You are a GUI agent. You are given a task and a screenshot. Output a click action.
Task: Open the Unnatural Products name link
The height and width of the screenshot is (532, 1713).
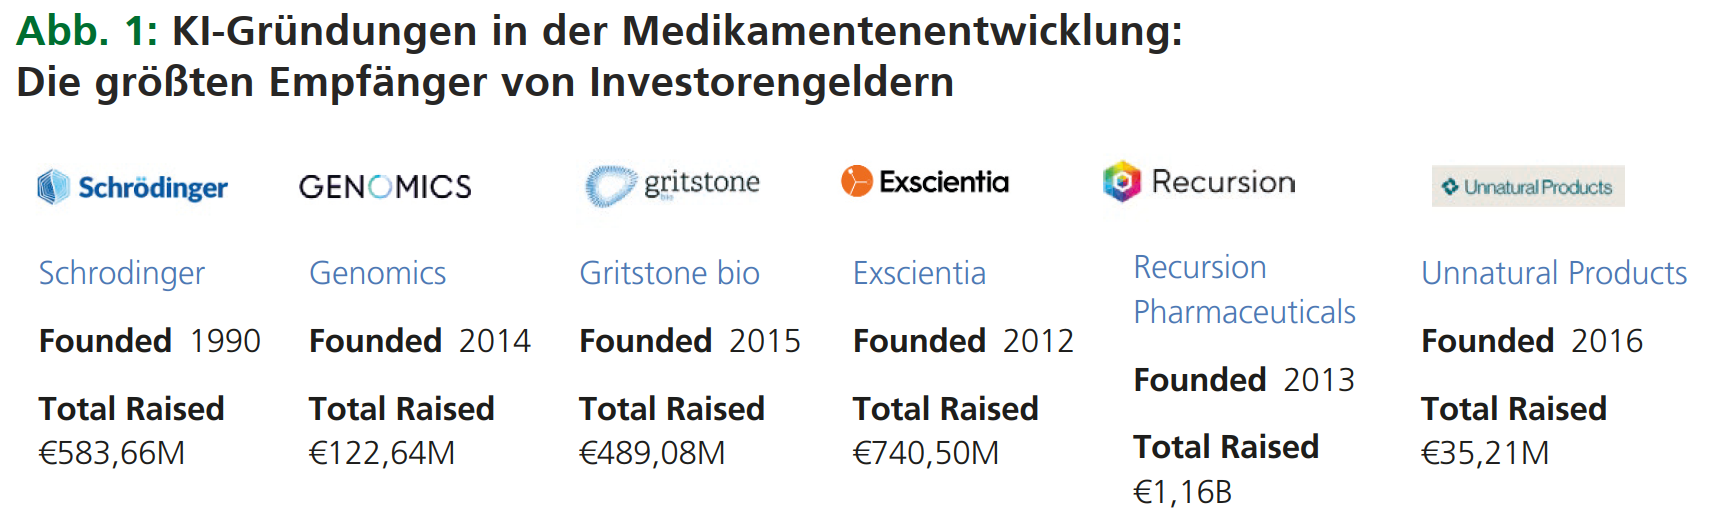pyautogui.click(x=1554, y=273)
